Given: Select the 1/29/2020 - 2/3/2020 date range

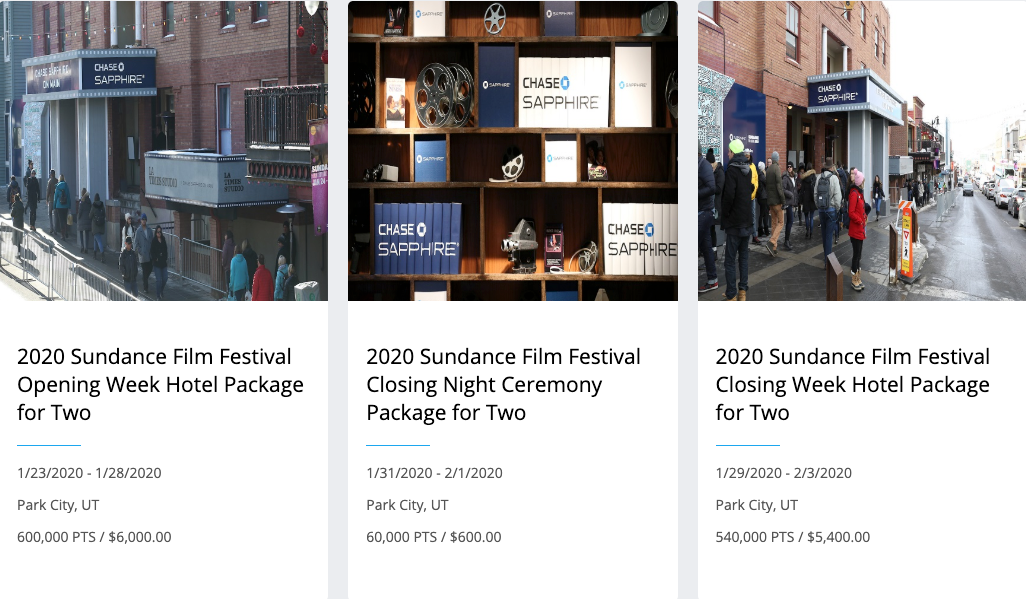Looking at the screenshot, I should pyautogui.click(x=783, y=473).
